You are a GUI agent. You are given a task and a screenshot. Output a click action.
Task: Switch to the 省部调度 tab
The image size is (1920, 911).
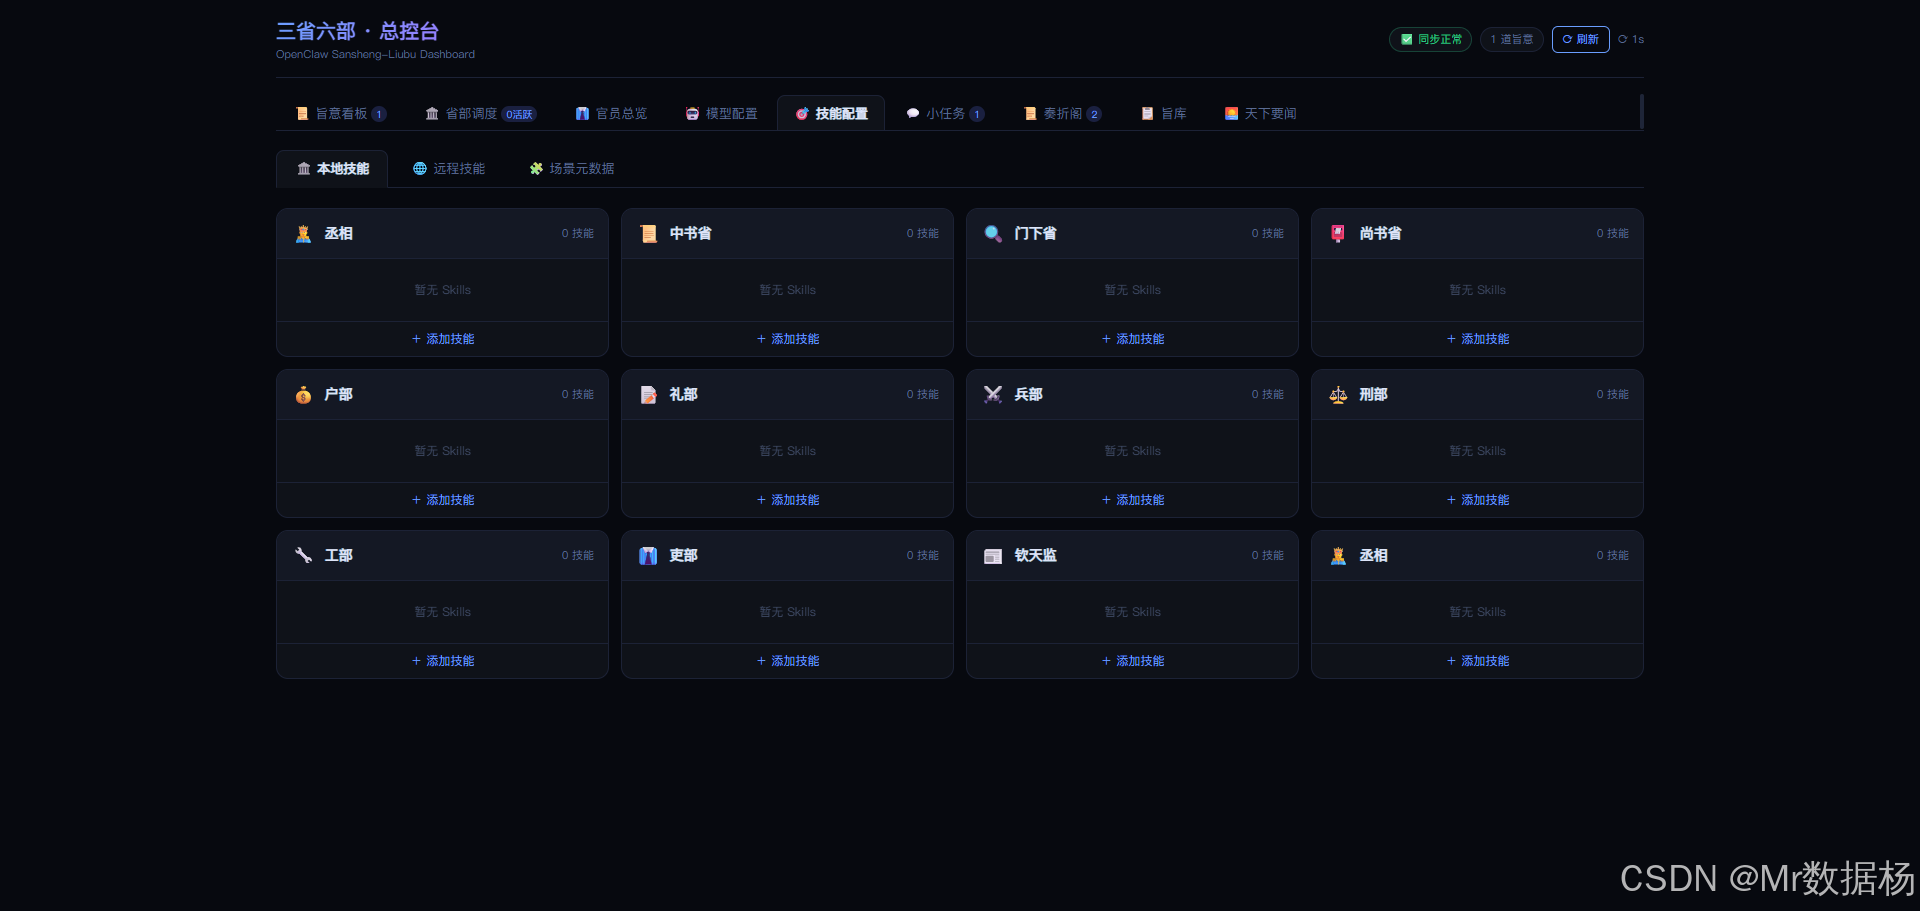(480, 114)
